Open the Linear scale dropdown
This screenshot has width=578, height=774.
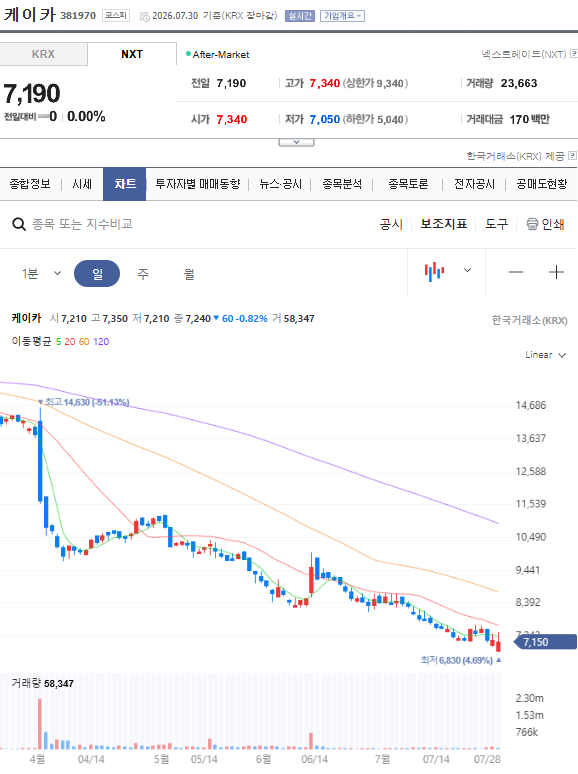[x=545, y=355]
